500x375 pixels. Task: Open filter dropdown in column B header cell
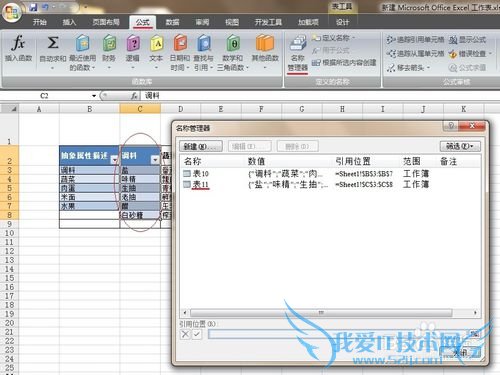pyautogui.click(x=114, y=160)
